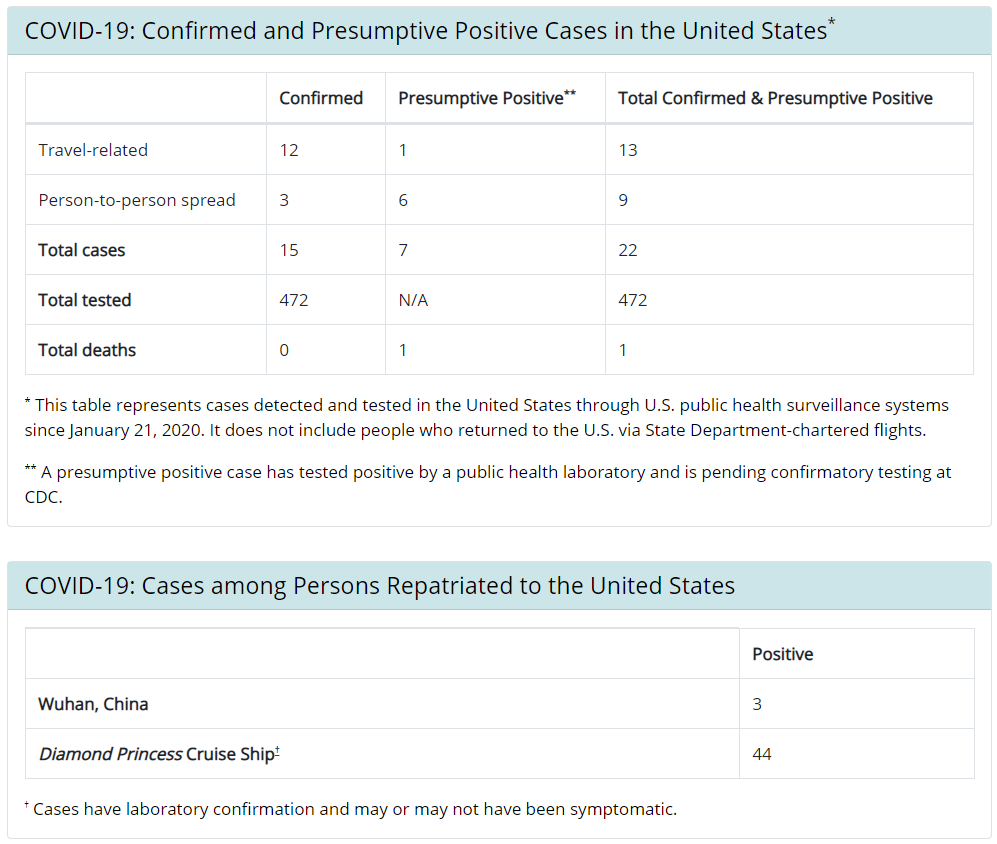Select the Total deaths row label
Viewport: 997px width, 844px height.
coord(87,350)
